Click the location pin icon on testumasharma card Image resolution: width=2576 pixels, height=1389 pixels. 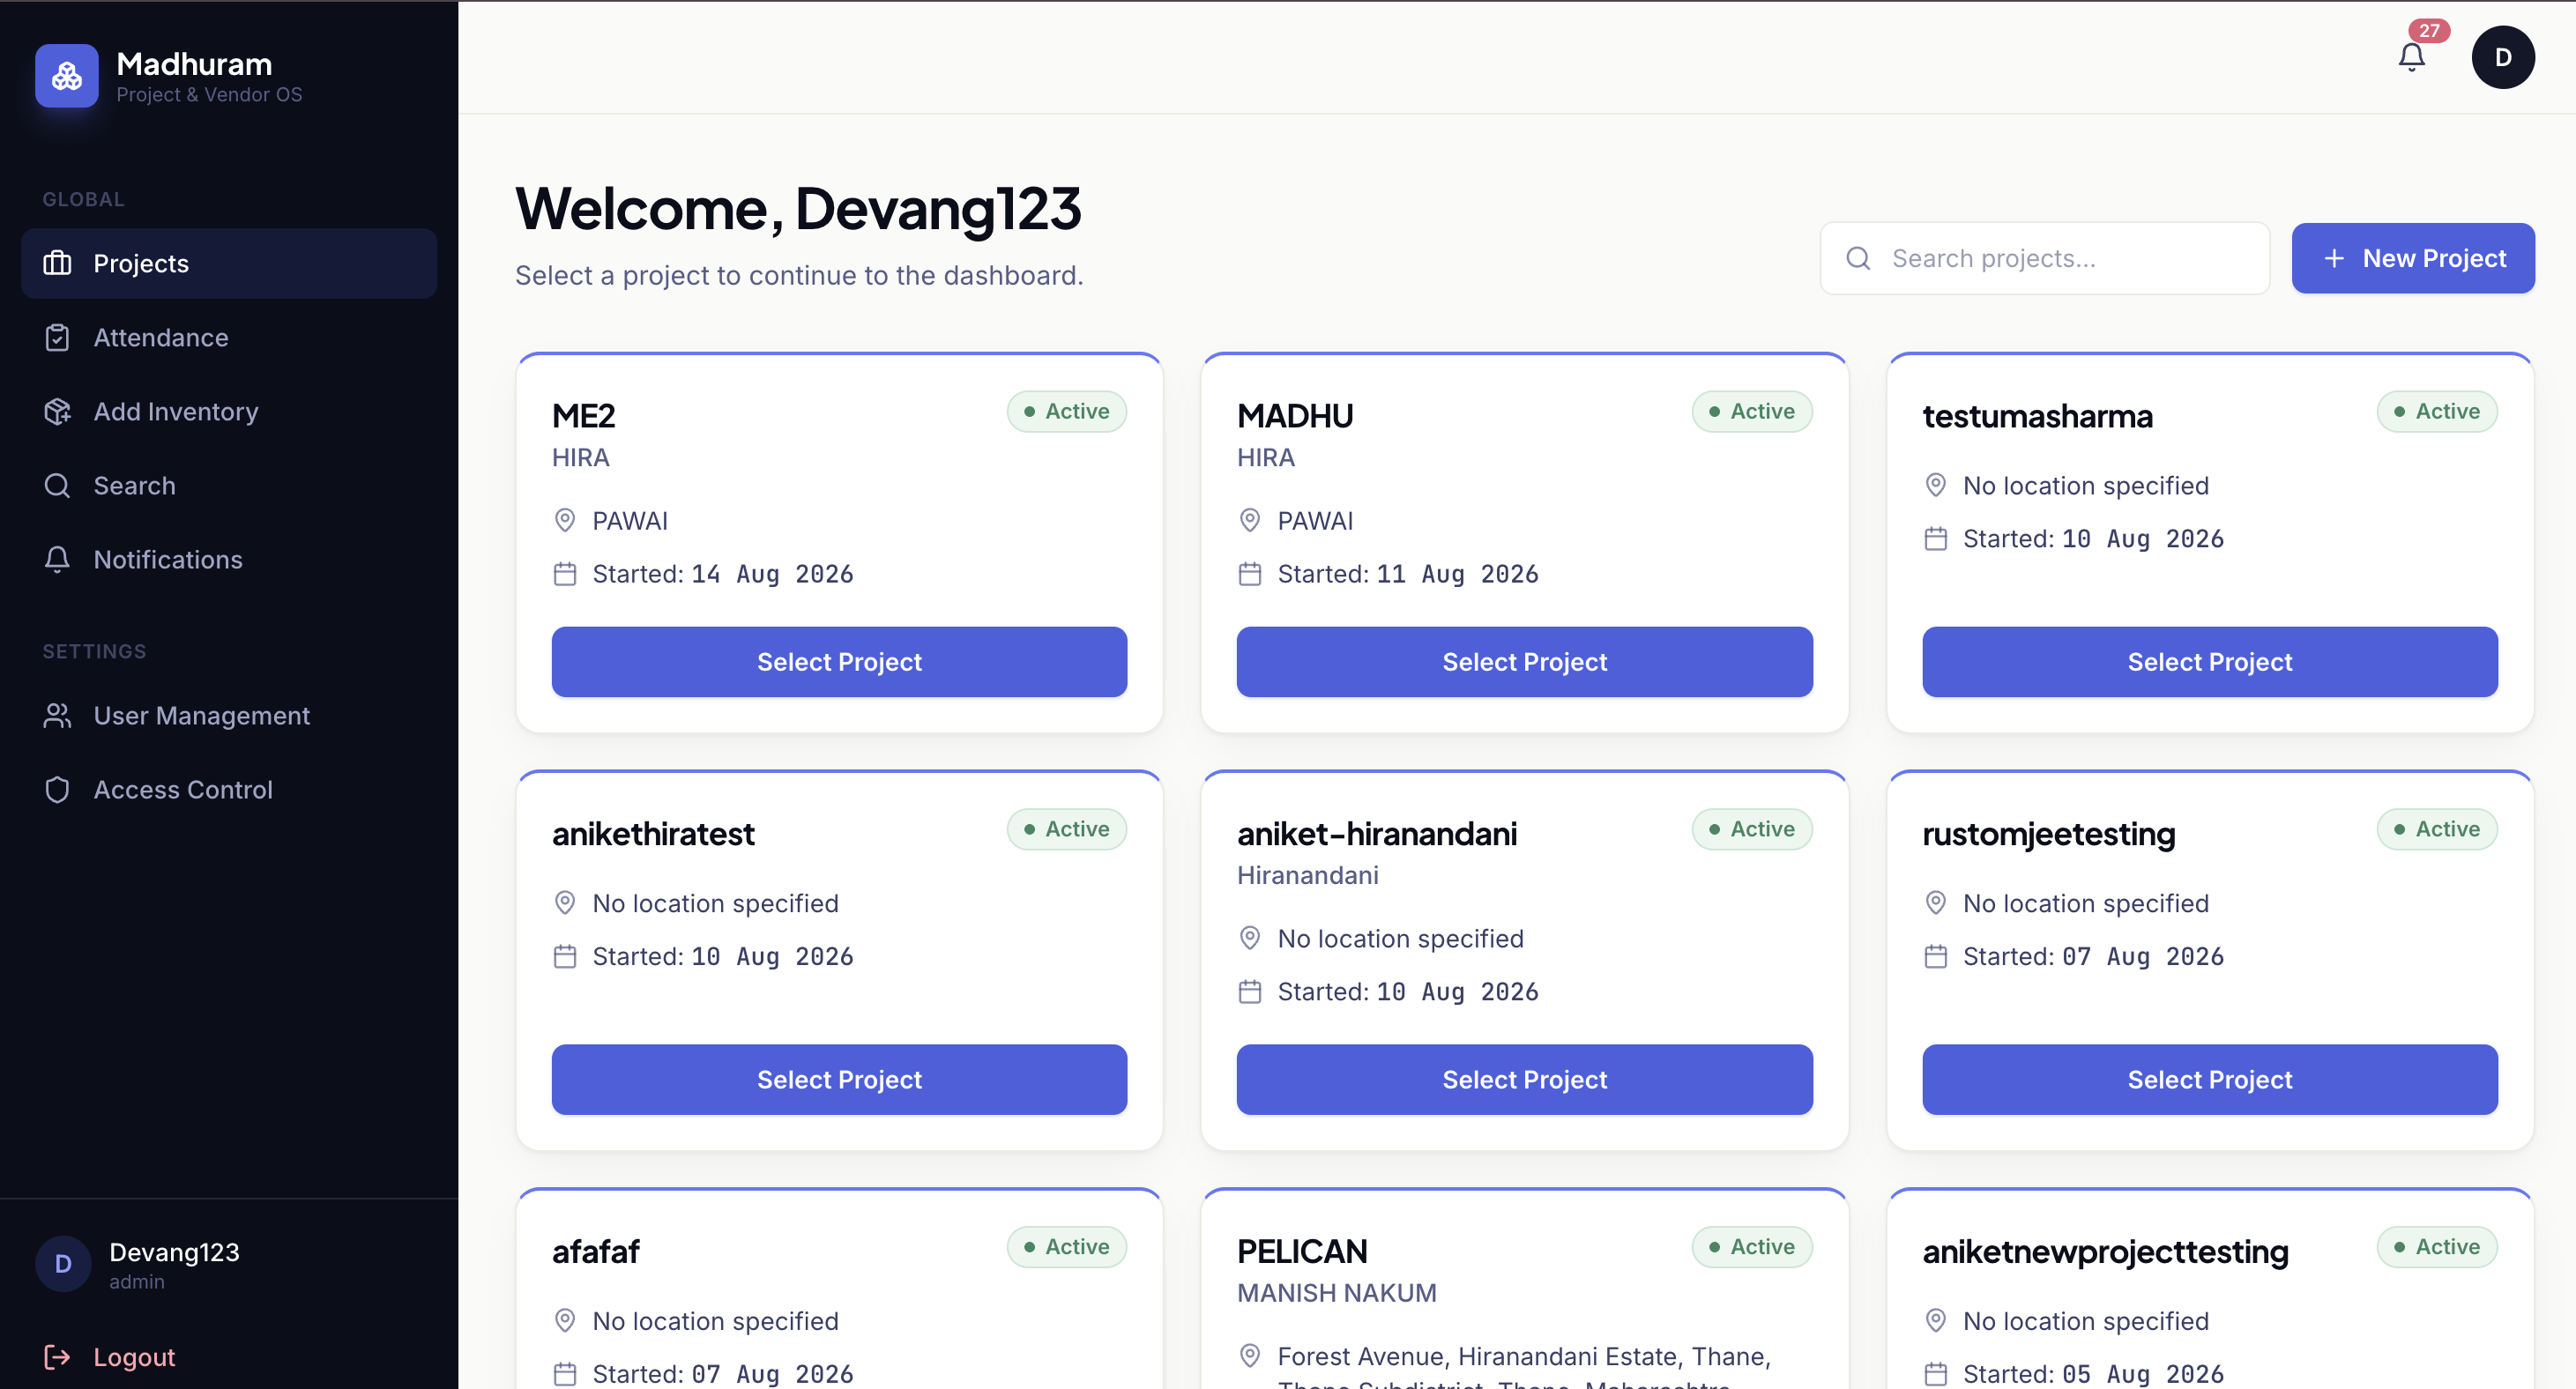1936,486
